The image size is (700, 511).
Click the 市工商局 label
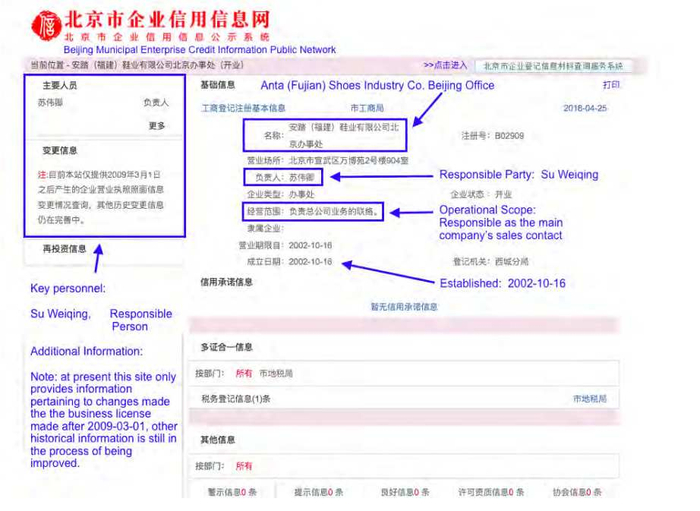367,108
